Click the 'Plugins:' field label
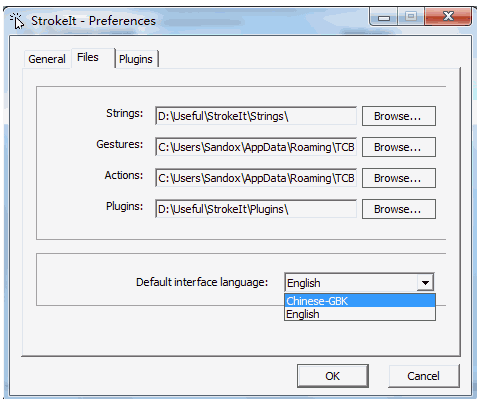 click(x=124, y=206)
